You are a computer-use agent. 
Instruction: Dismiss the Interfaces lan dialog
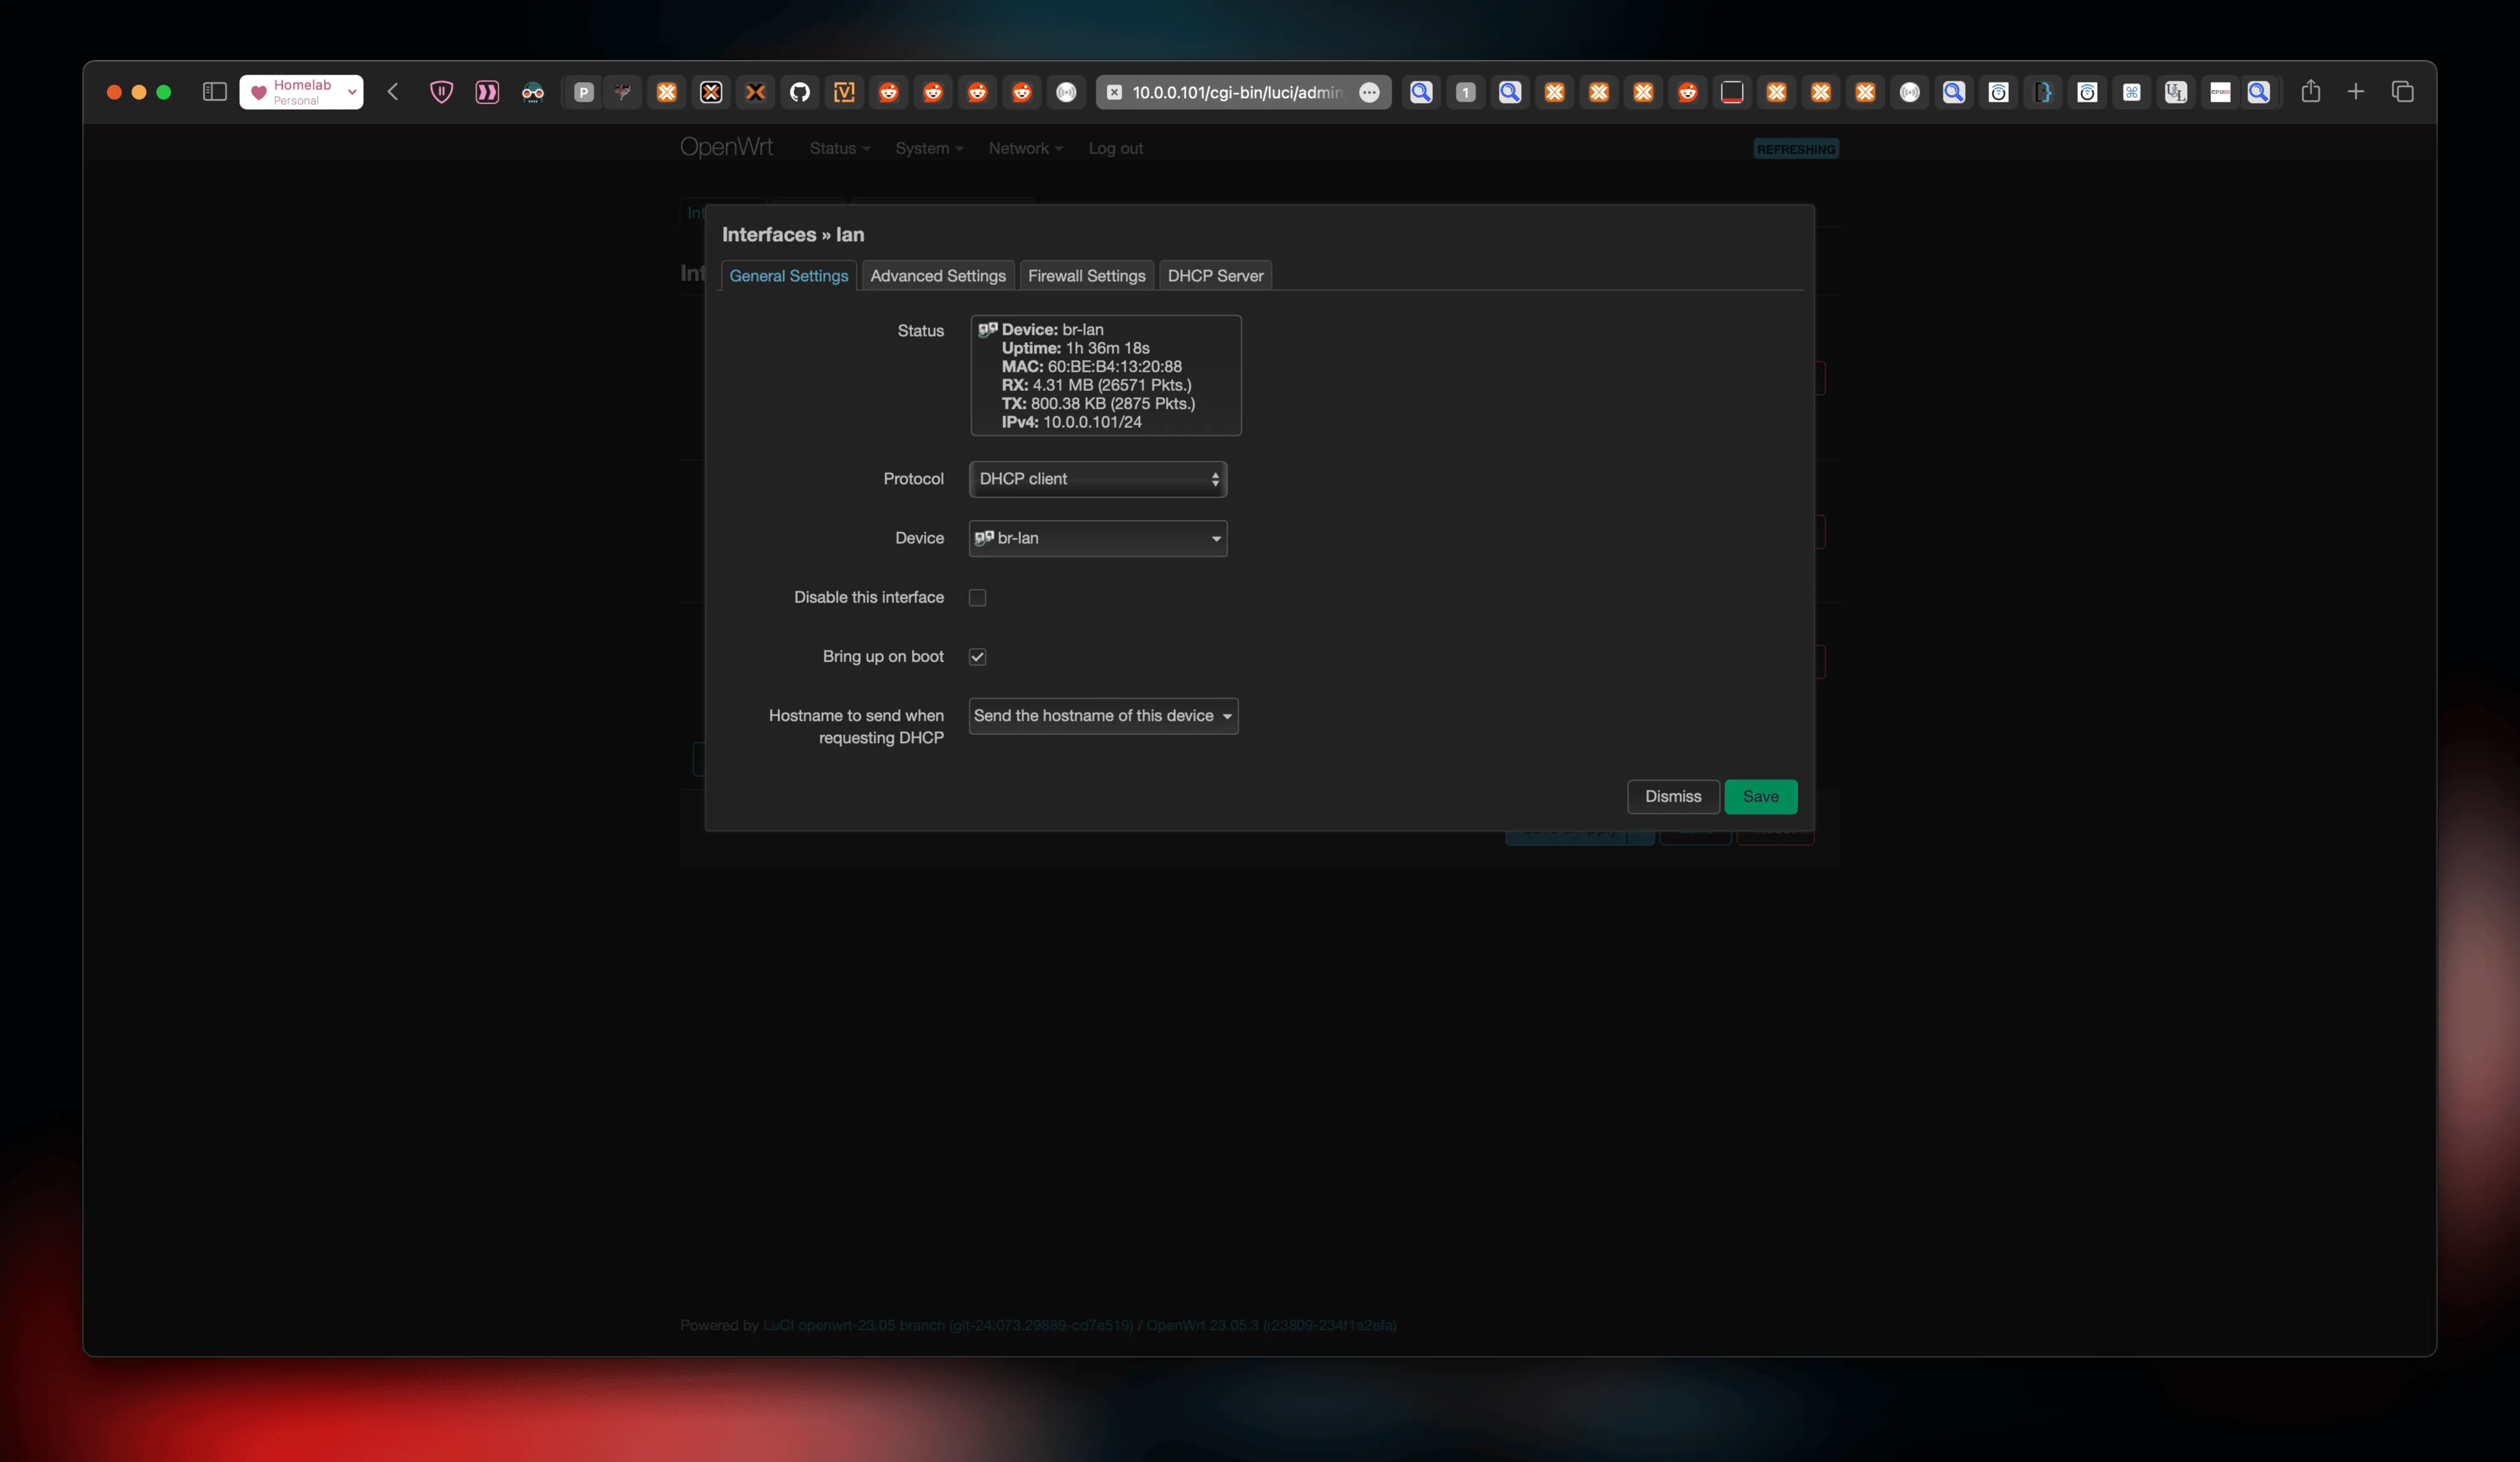point(1673,797)
